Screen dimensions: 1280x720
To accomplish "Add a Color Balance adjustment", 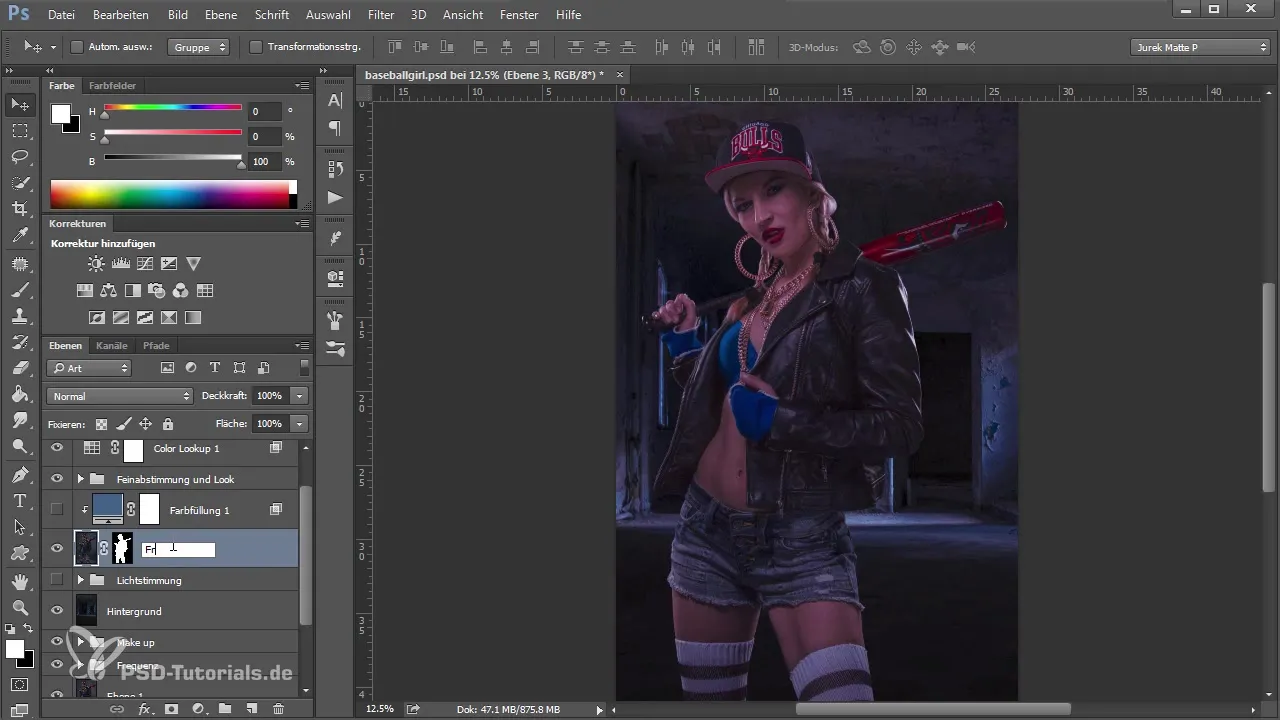I will (x=109, y=291).
